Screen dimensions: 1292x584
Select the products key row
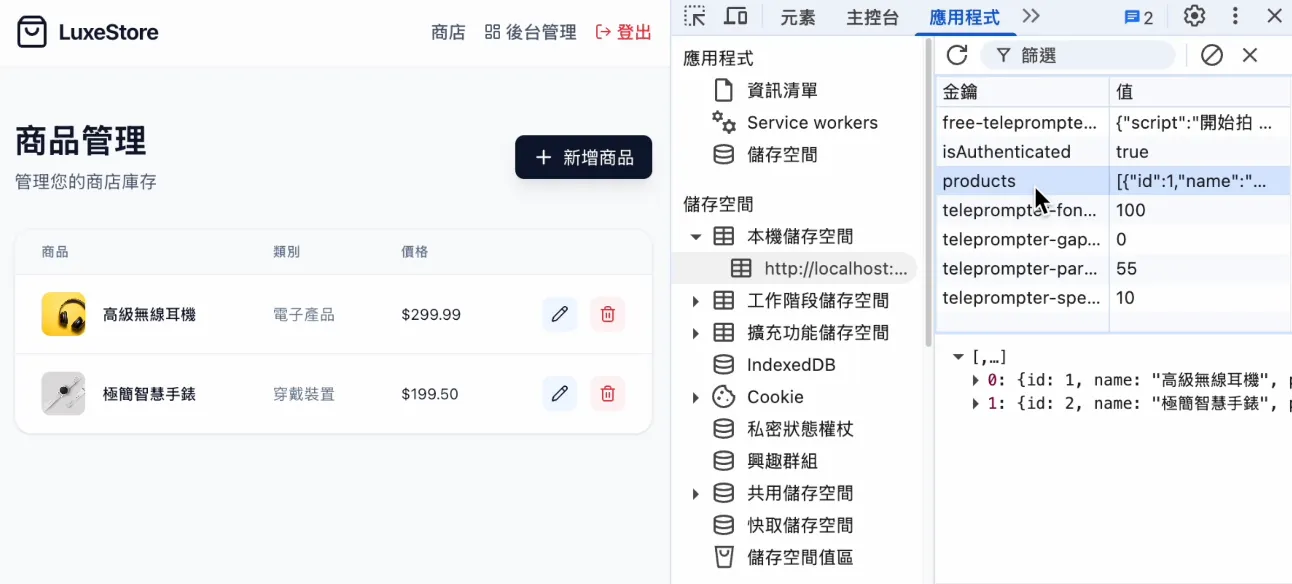pos(1113,181)
